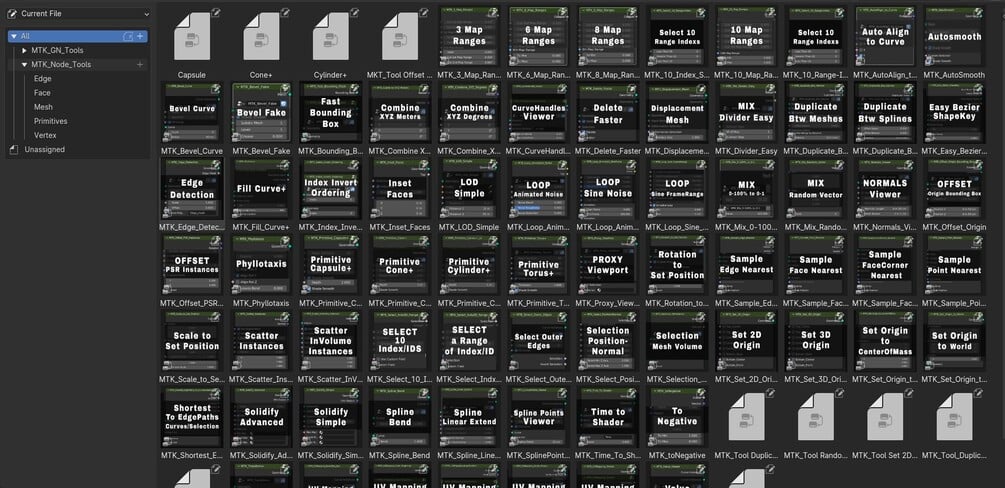Select the Bevel Curve thumbnail
Image resolution: width=1005 pixels, height=488 pixels.
(192, 113)
